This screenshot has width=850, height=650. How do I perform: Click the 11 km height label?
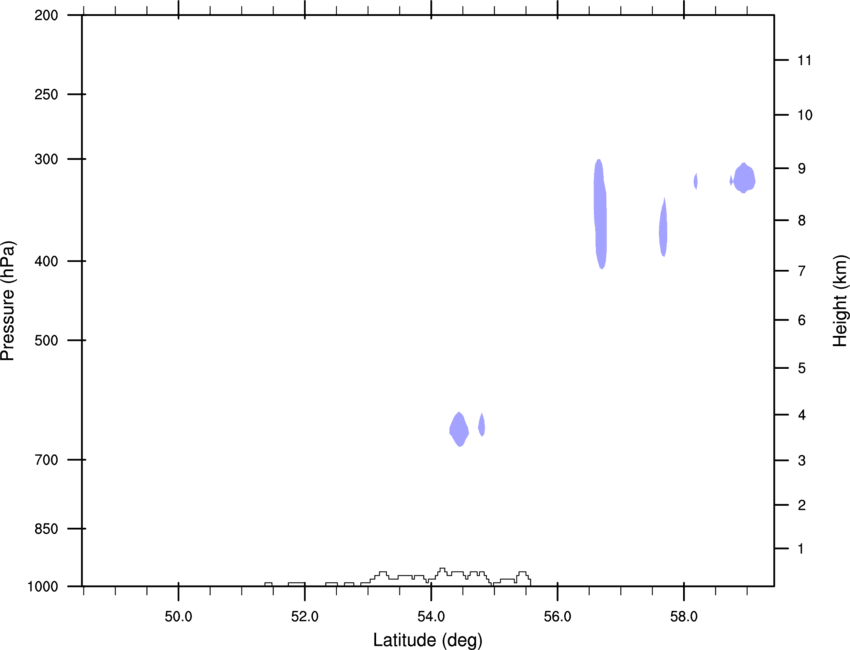pos(804,60)
